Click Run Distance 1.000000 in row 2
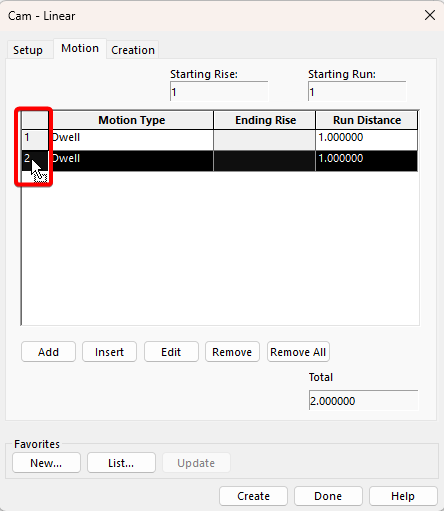The width and height of the screenshot is (444, 511). click(367, 161)
